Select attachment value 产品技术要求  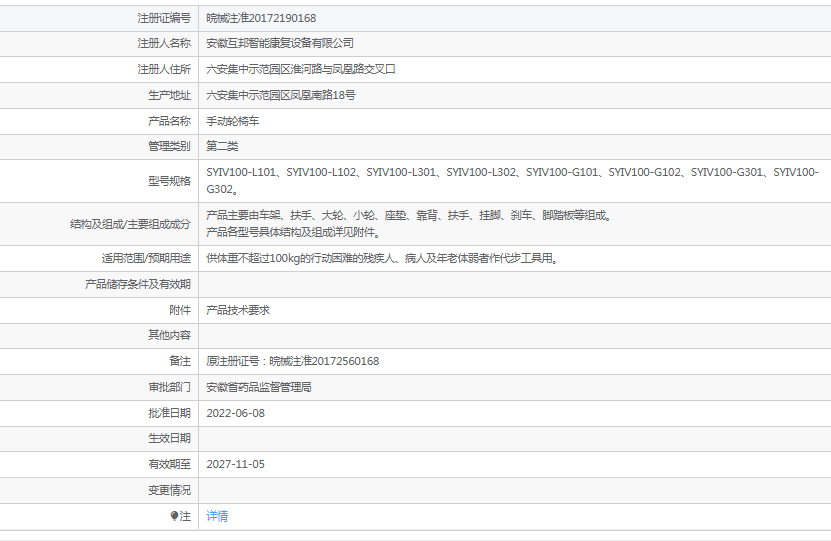click(x=238, y=311)
